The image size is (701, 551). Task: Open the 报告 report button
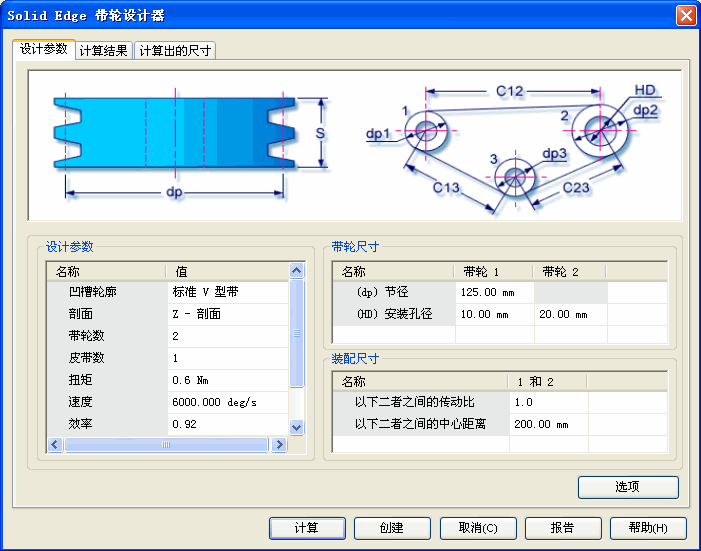pos(563,528)
